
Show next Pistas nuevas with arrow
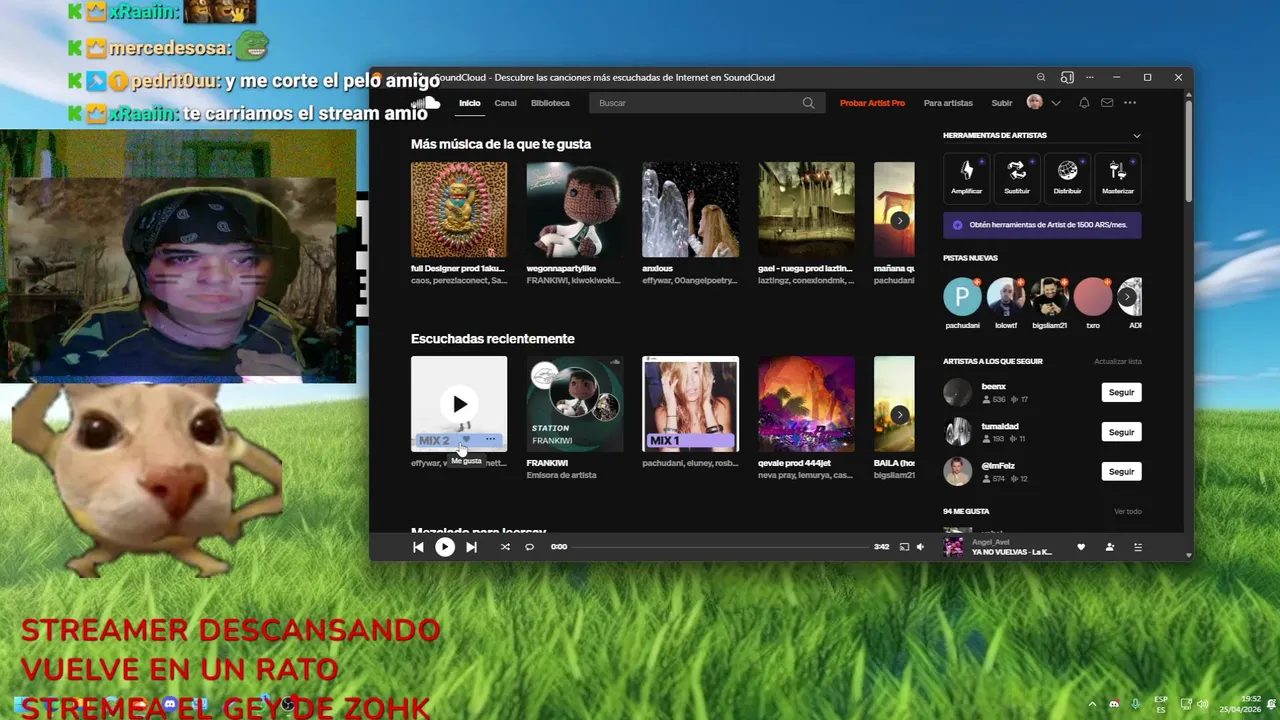(1127, 297)
